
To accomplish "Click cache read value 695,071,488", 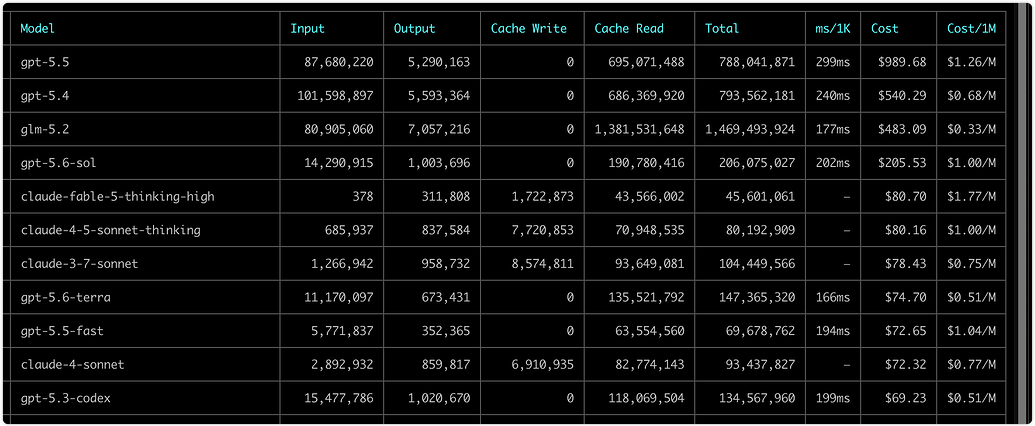I will pos(646,62).
